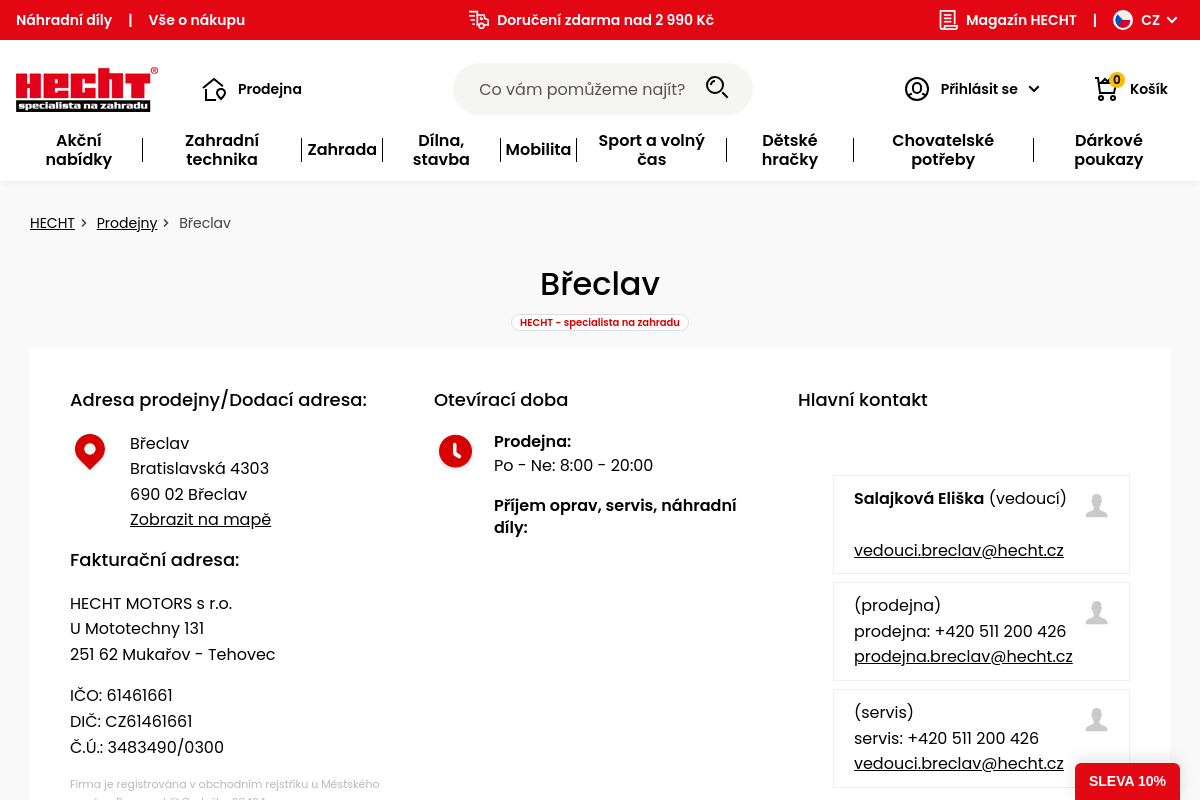Open Sport a volný čas menu

click(652, 150)
